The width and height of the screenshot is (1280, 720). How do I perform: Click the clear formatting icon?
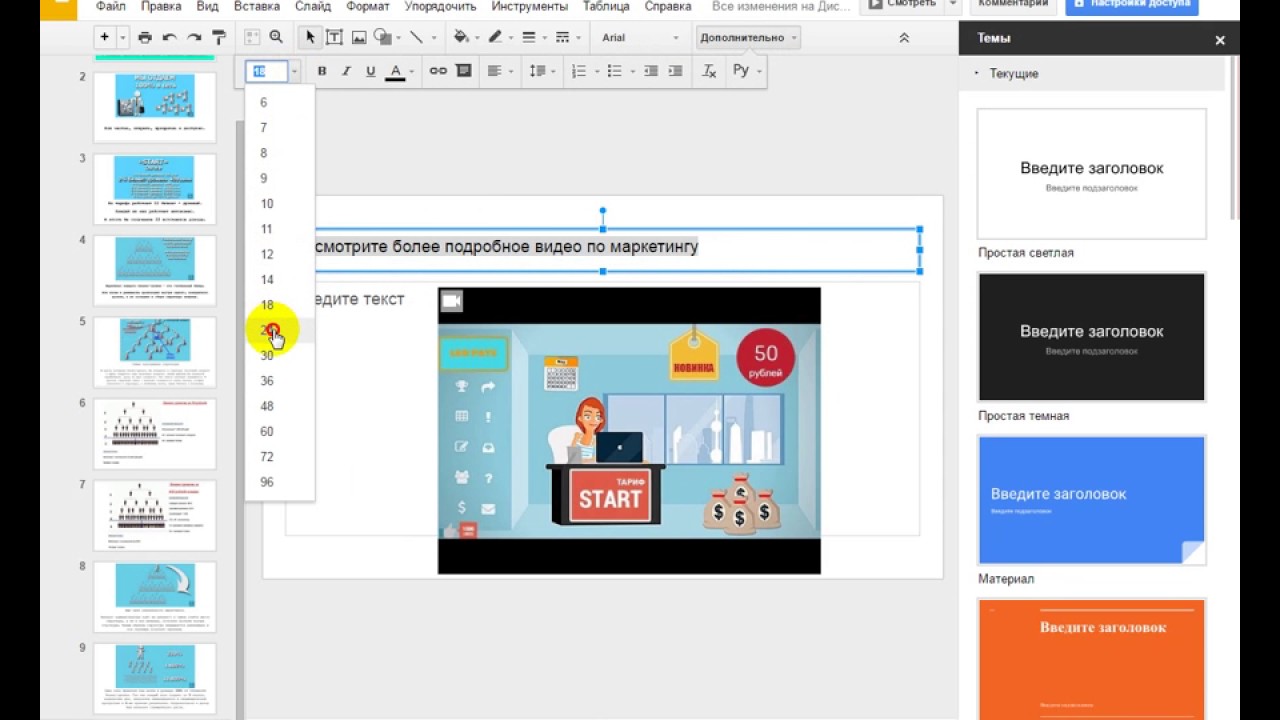[709, 71]
